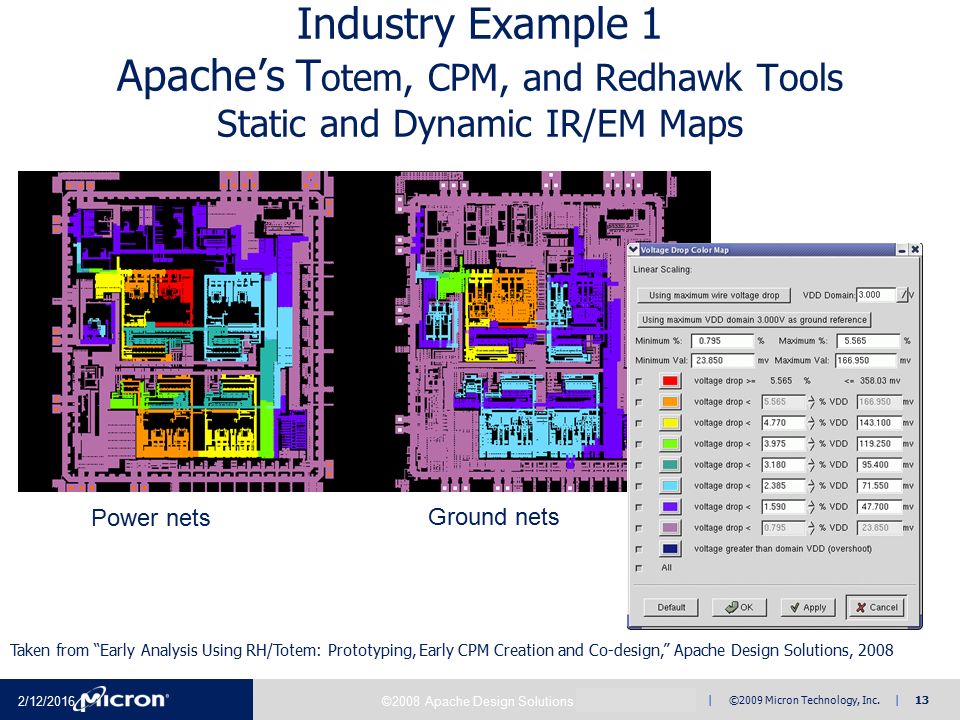
Task: Tick the checkbox for the orange 5.565 row
Action: [639, 402]
